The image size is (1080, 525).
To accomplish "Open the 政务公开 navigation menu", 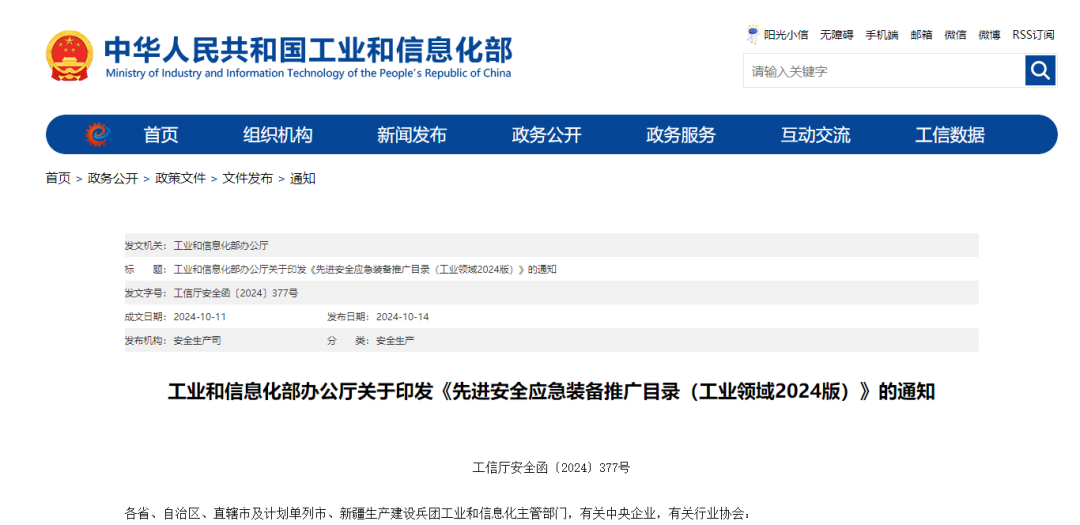I will tap(547, 134).
